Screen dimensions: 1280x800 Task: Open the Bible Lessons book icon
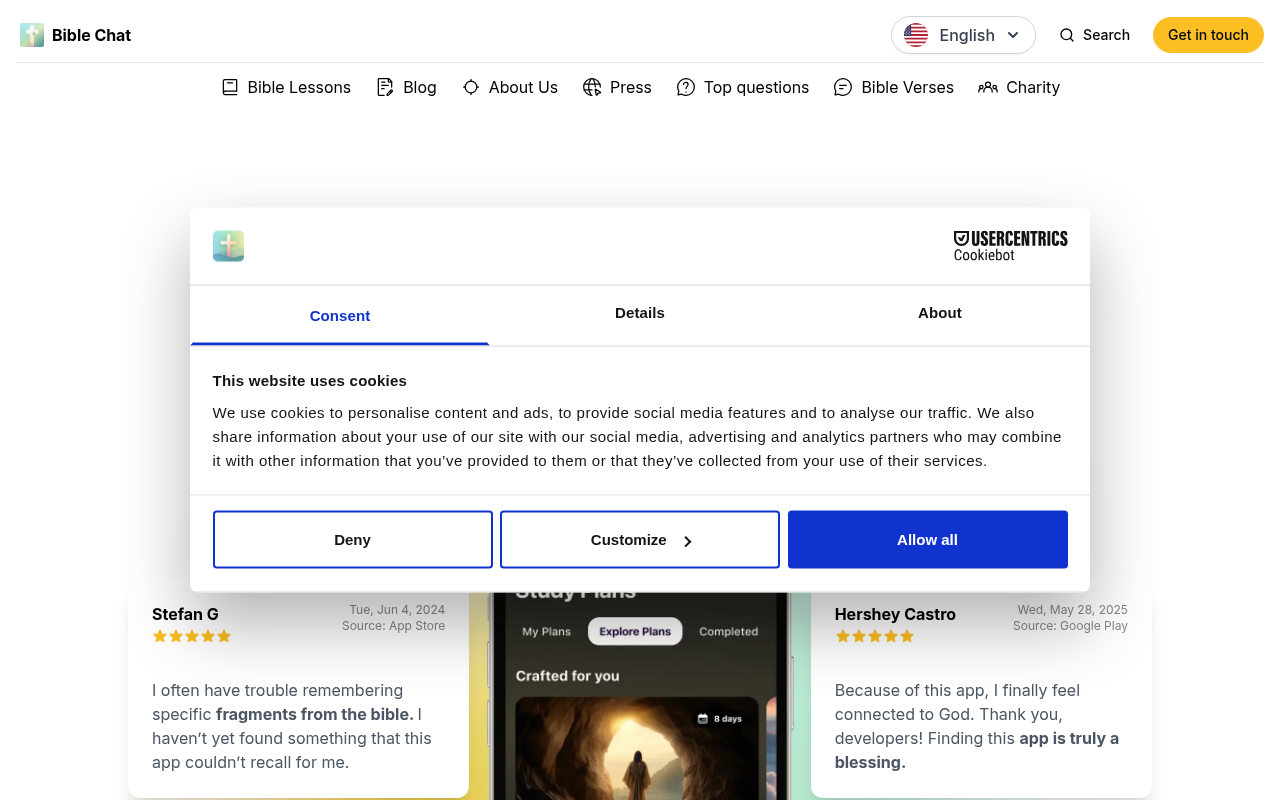tap(229, 87)
